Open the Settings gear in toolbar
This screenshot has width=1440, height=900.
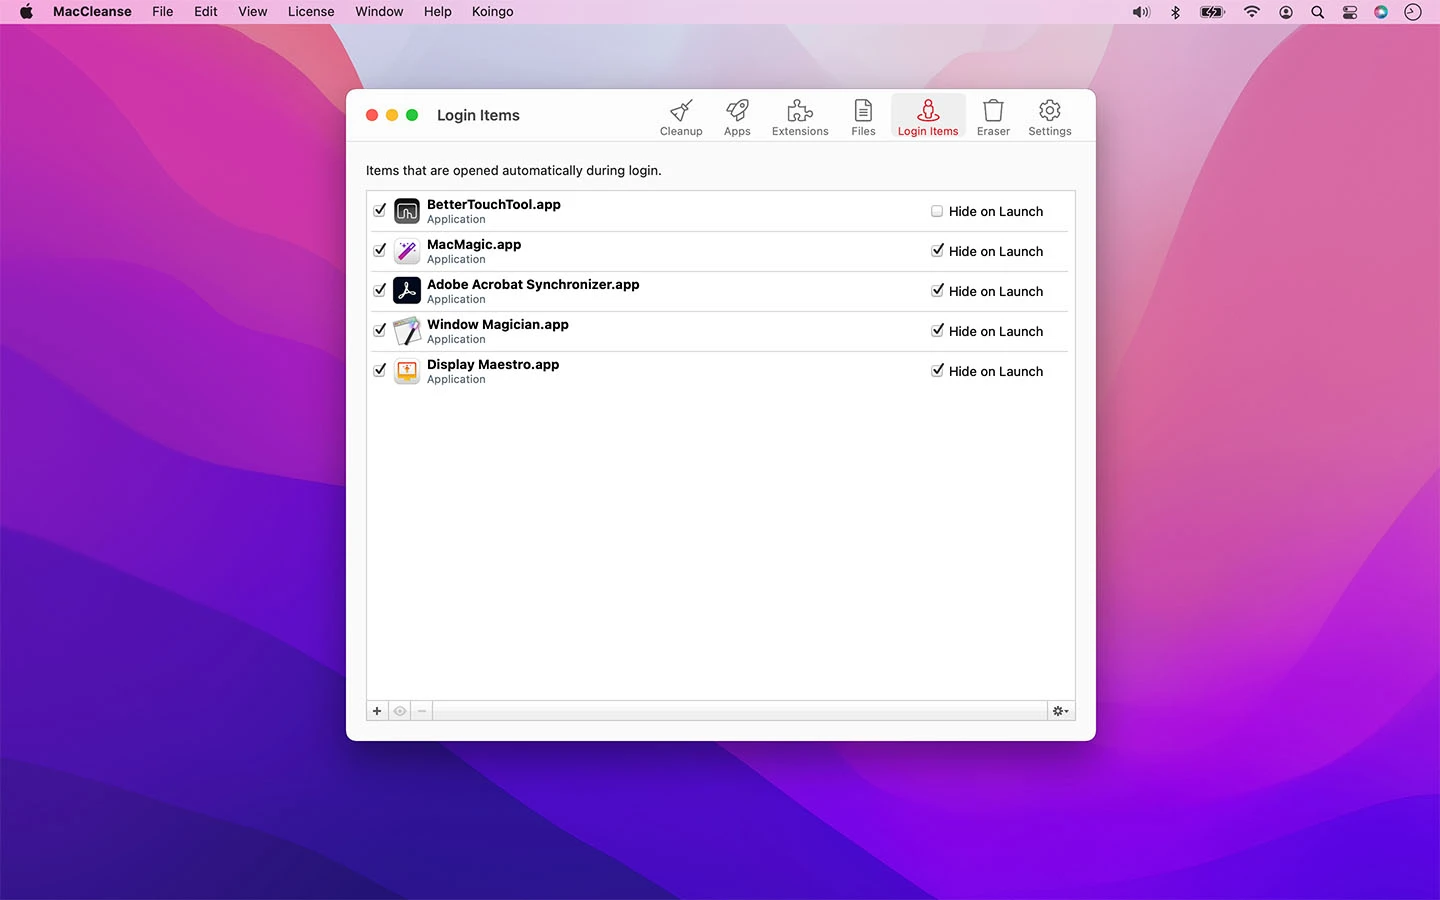tap(1049, 117)
